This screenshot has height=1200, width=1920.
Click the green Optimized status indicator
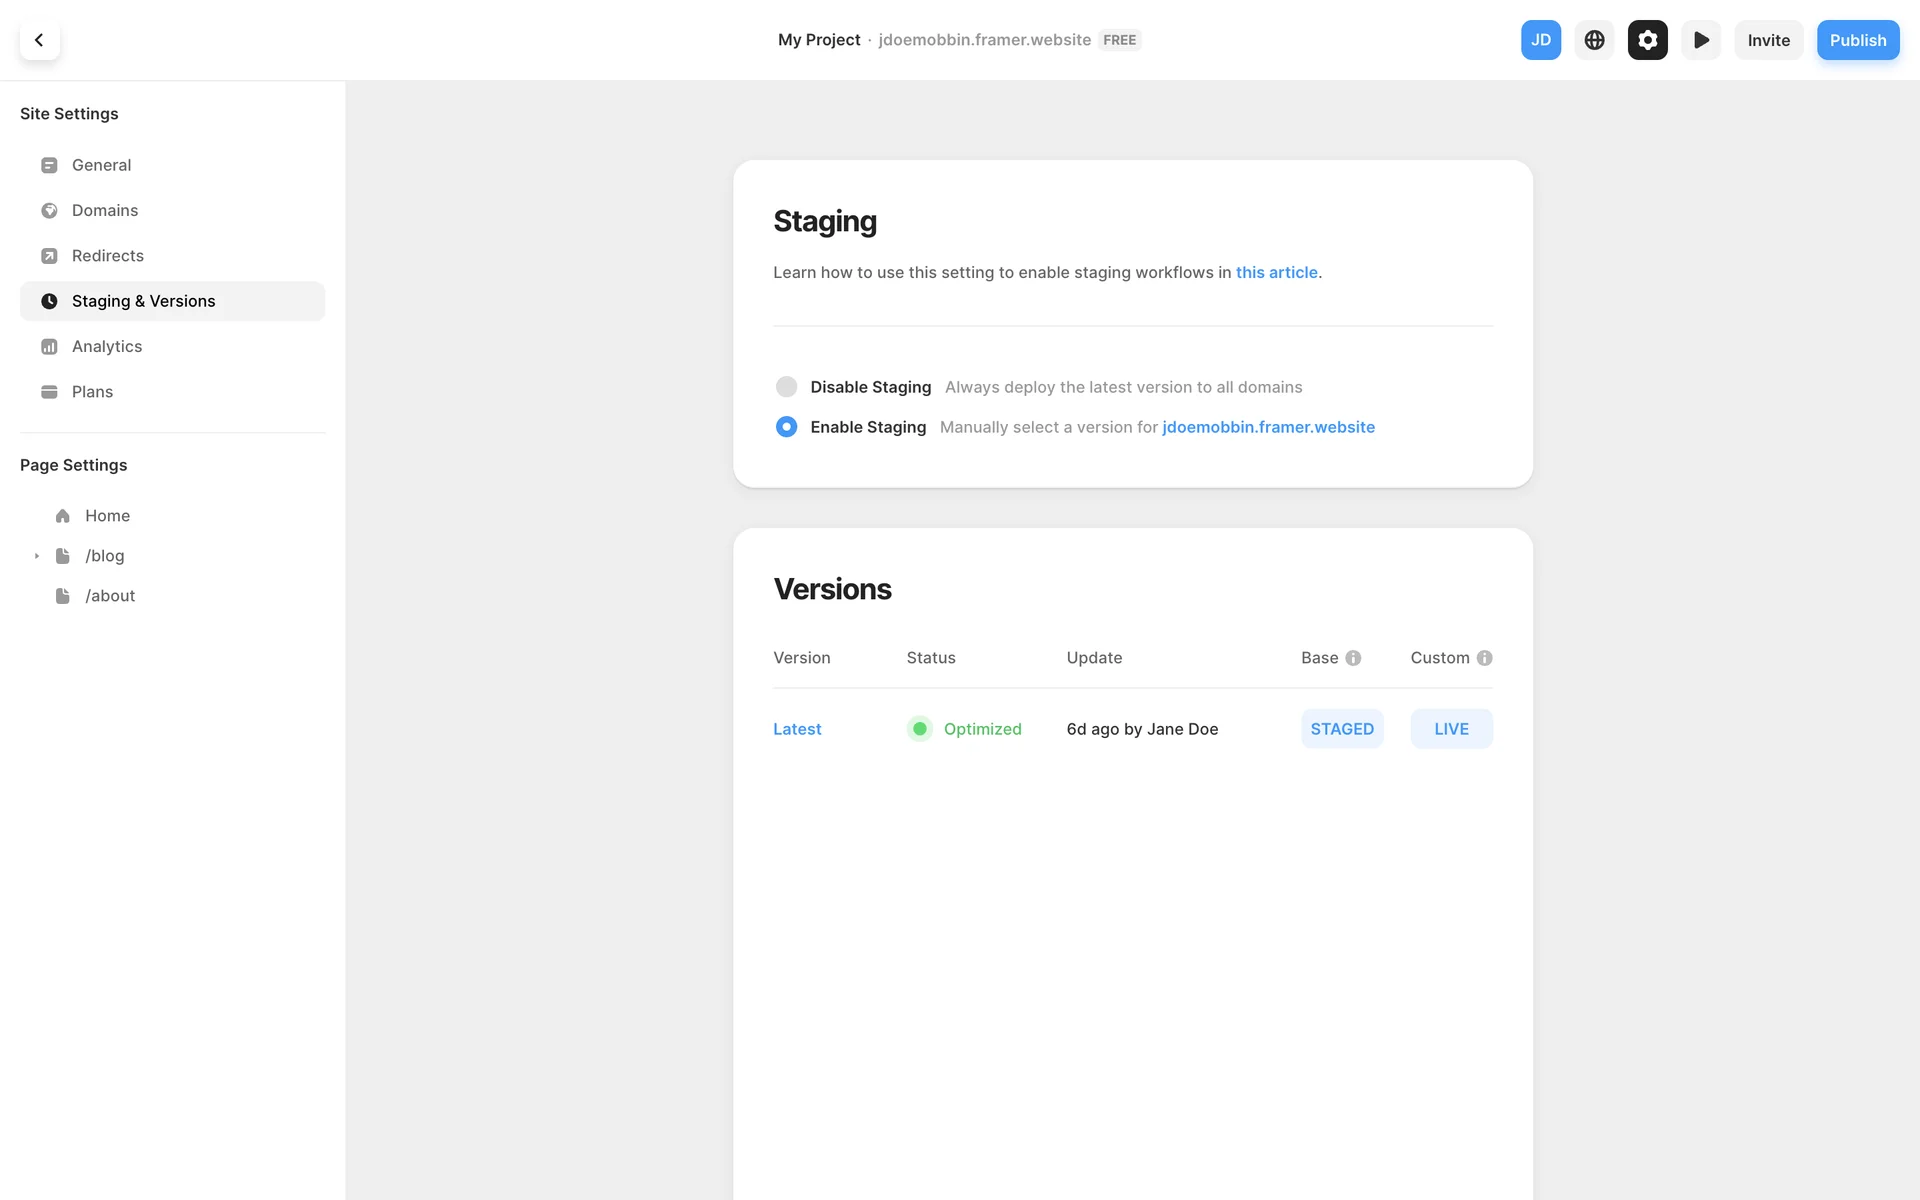[x=919, y=729]
